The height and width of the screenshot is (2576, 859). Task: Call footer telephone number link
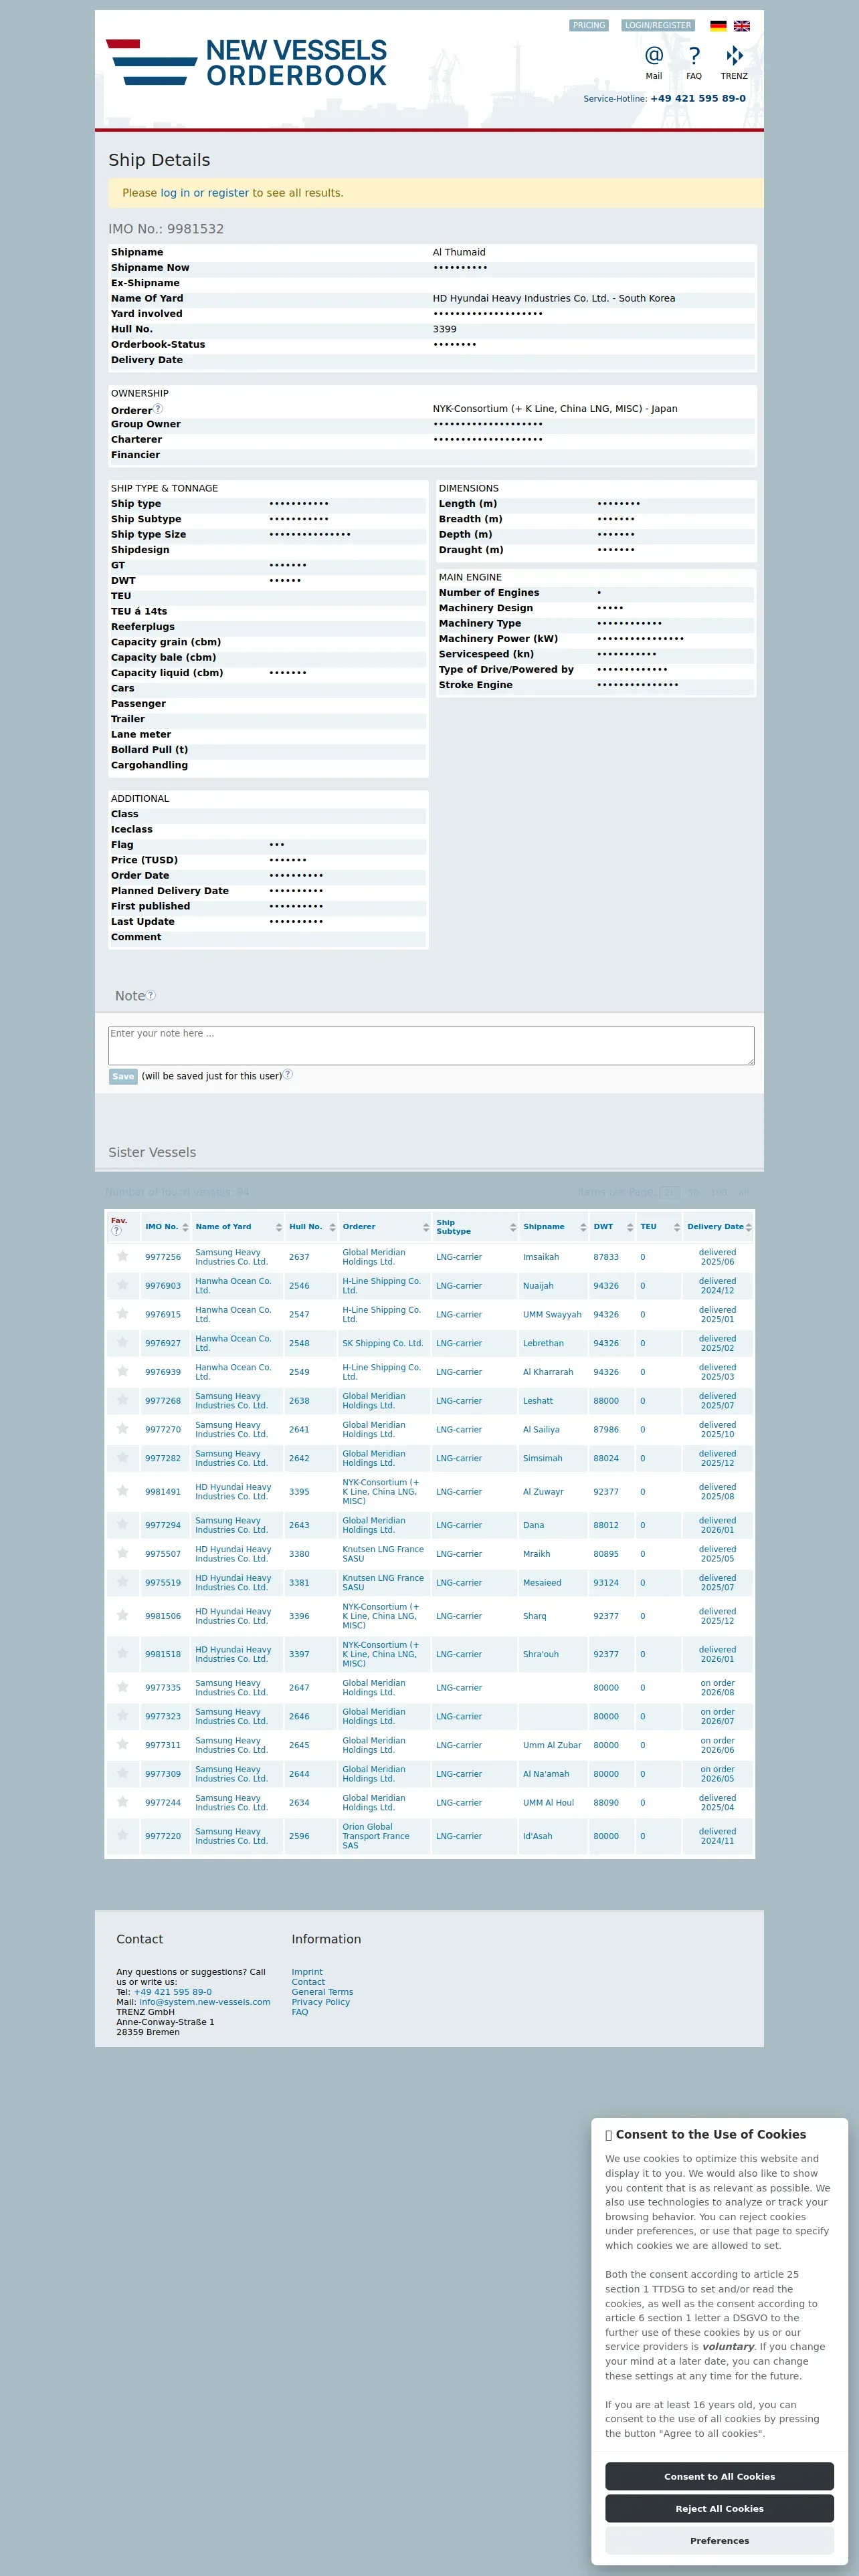(x=173, y=1992)
